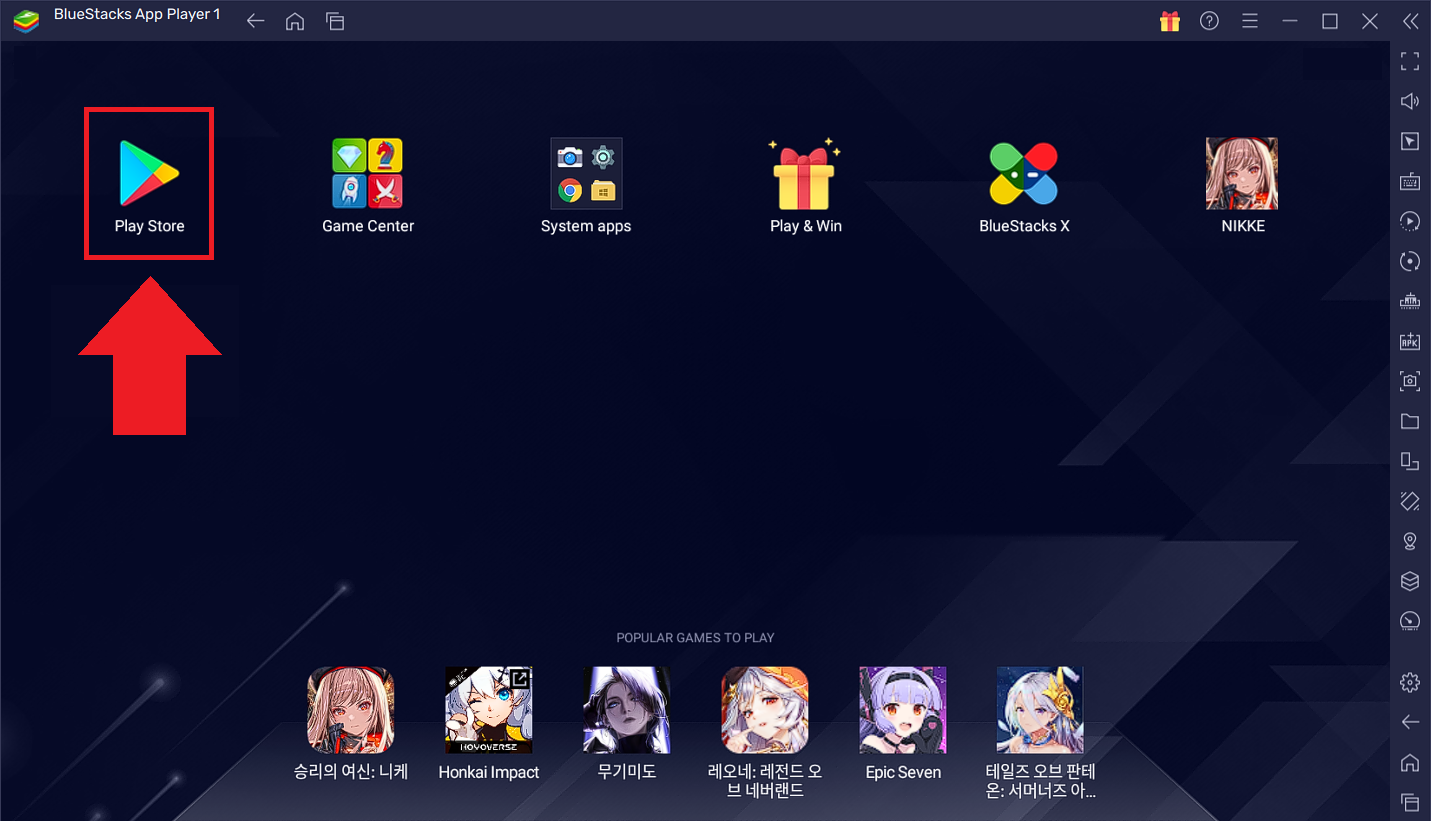1431x821 pixels.
Task: Mute the emulator volume
Action: (x=1409, y=101)
